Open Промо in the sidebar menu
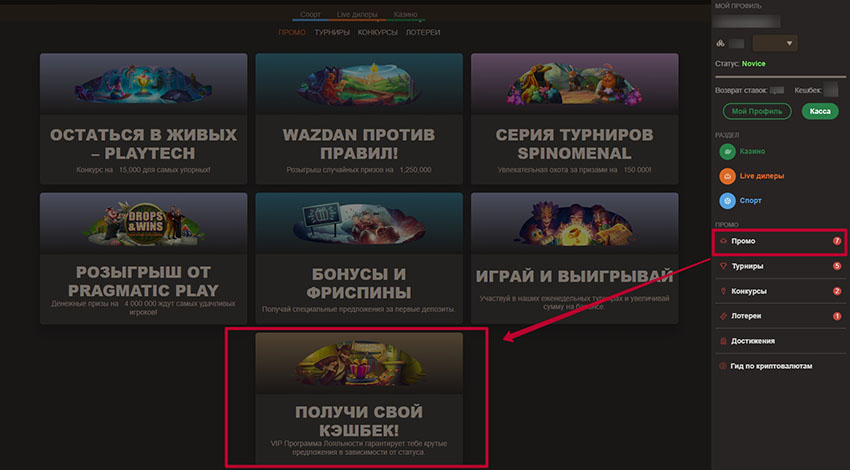The width and height of the screenshot is (850, 470). (780, 241)
